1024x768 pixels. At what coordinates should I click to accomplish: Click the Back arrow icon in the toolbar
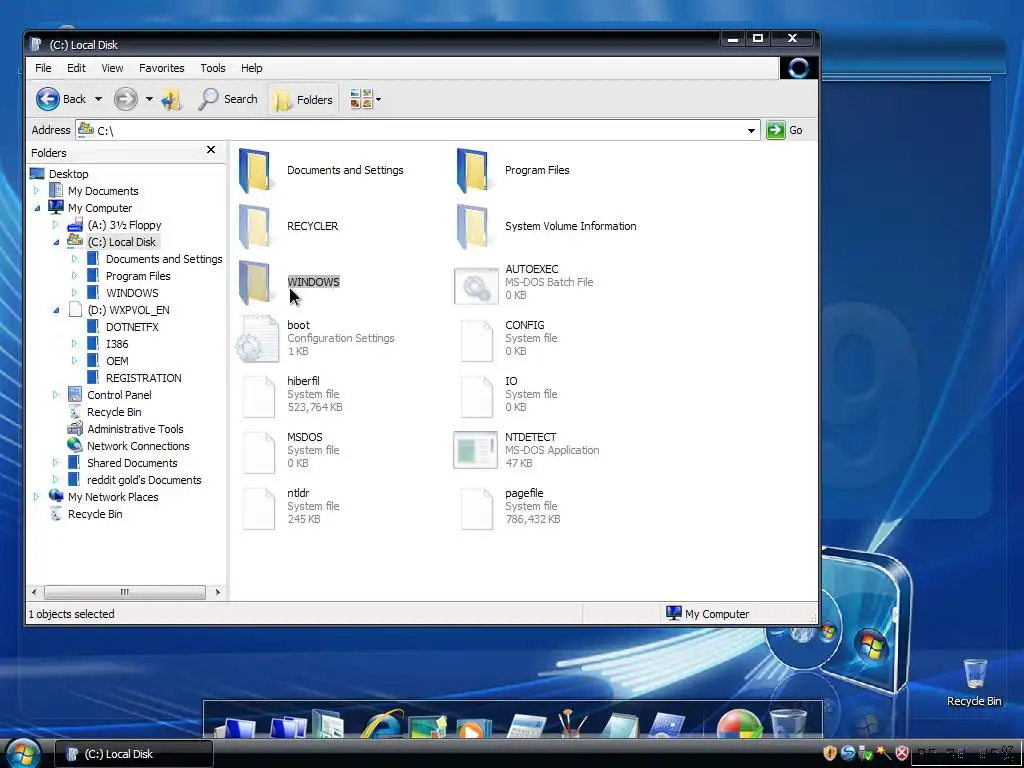click(48, 99)
